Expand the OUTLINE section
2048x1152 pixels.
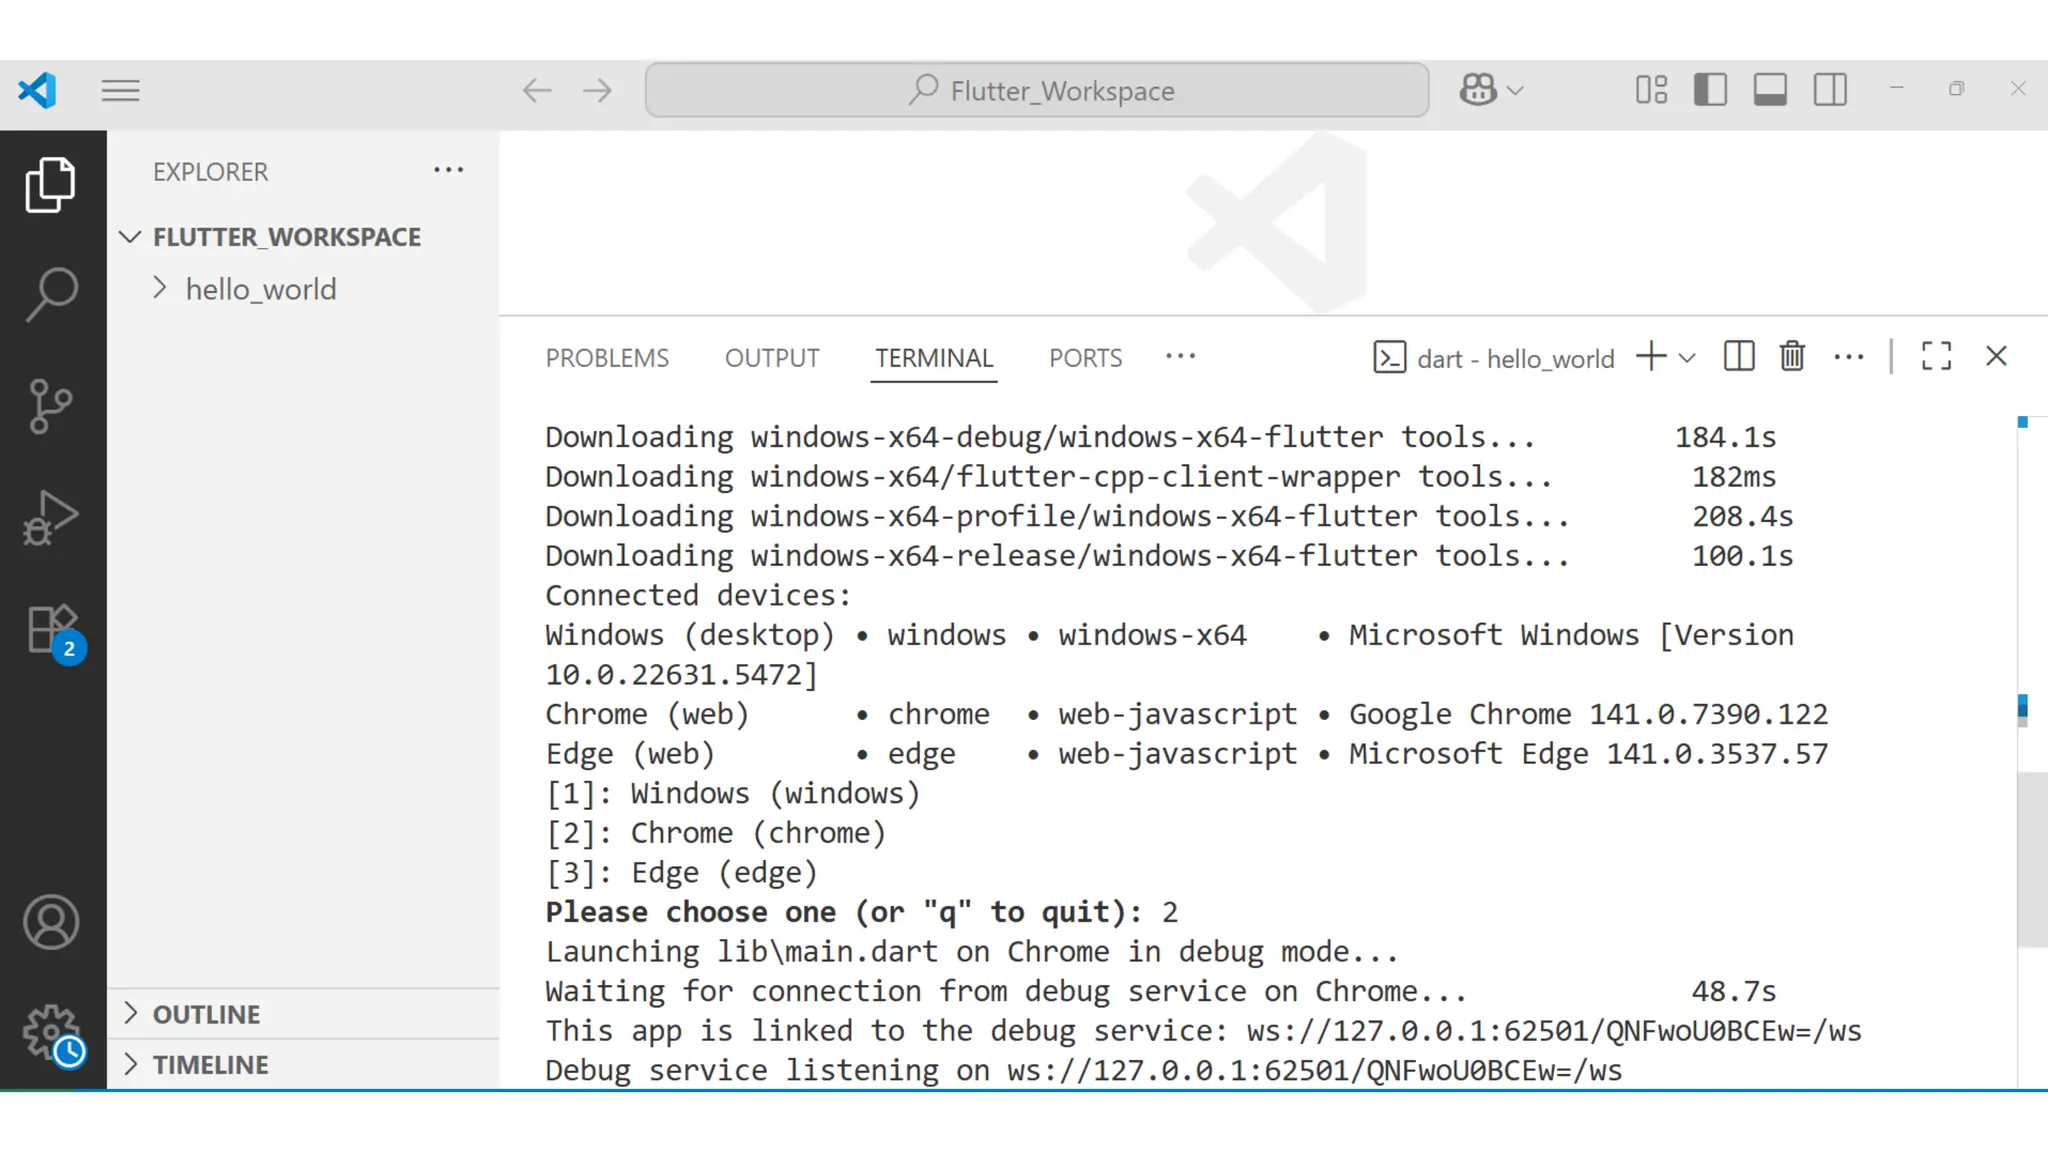206,1014
